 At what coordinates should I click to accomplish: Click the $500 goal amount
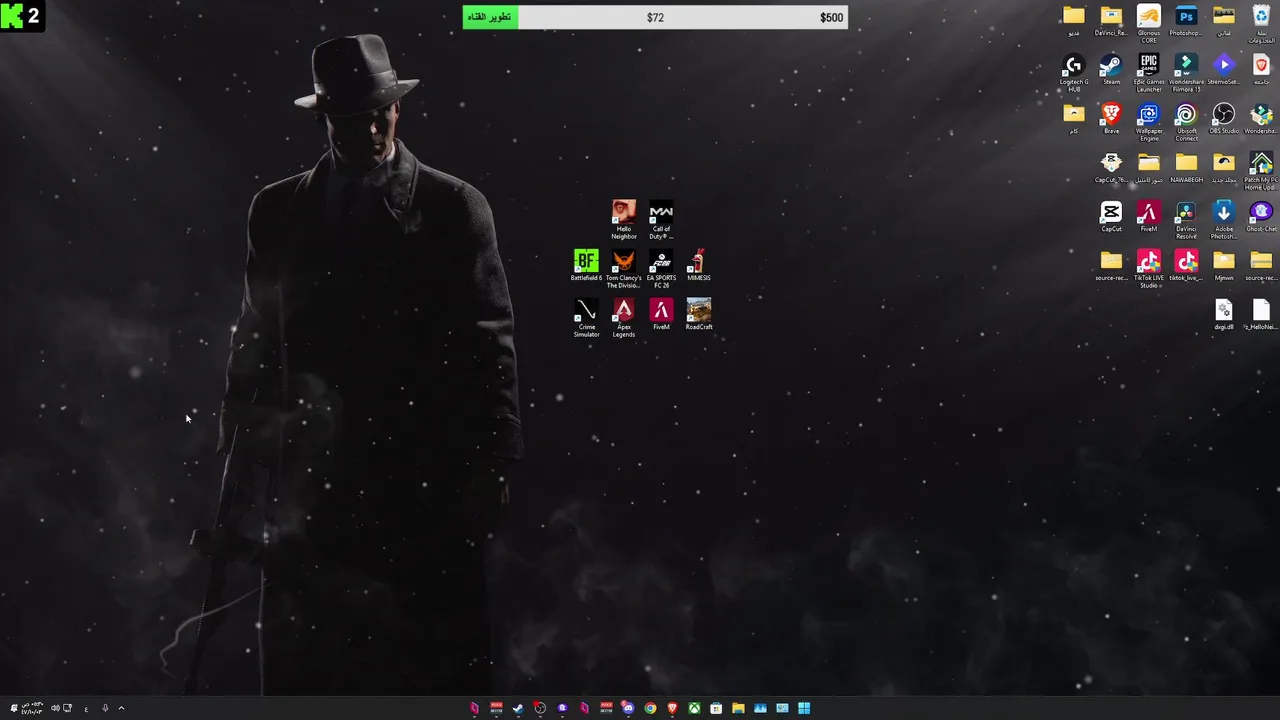coord(831,17)
